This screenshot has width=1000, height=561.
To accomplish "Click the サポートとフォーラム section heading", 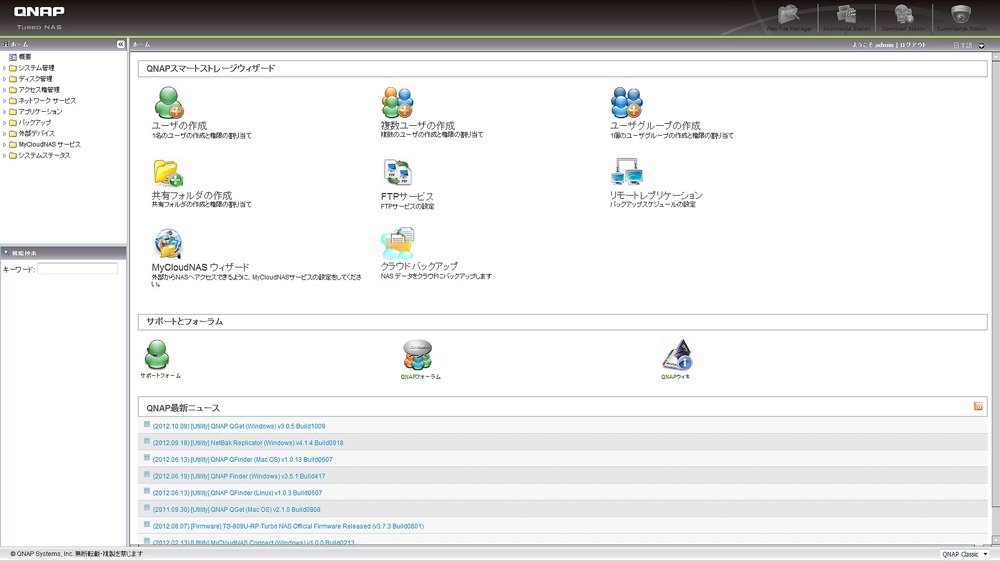I will [184, 321].
